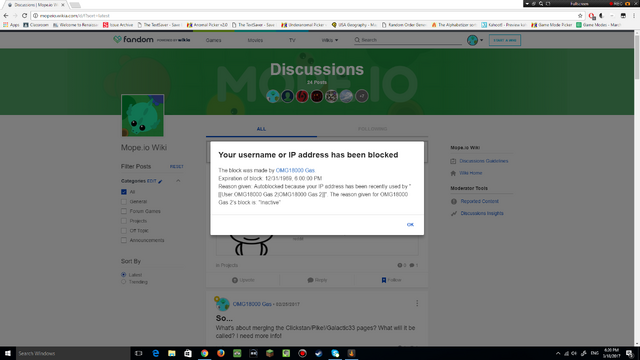Collapse the Categories section chevron
The height and width of the screenshot is (360, 640).
tap(178, 181)
